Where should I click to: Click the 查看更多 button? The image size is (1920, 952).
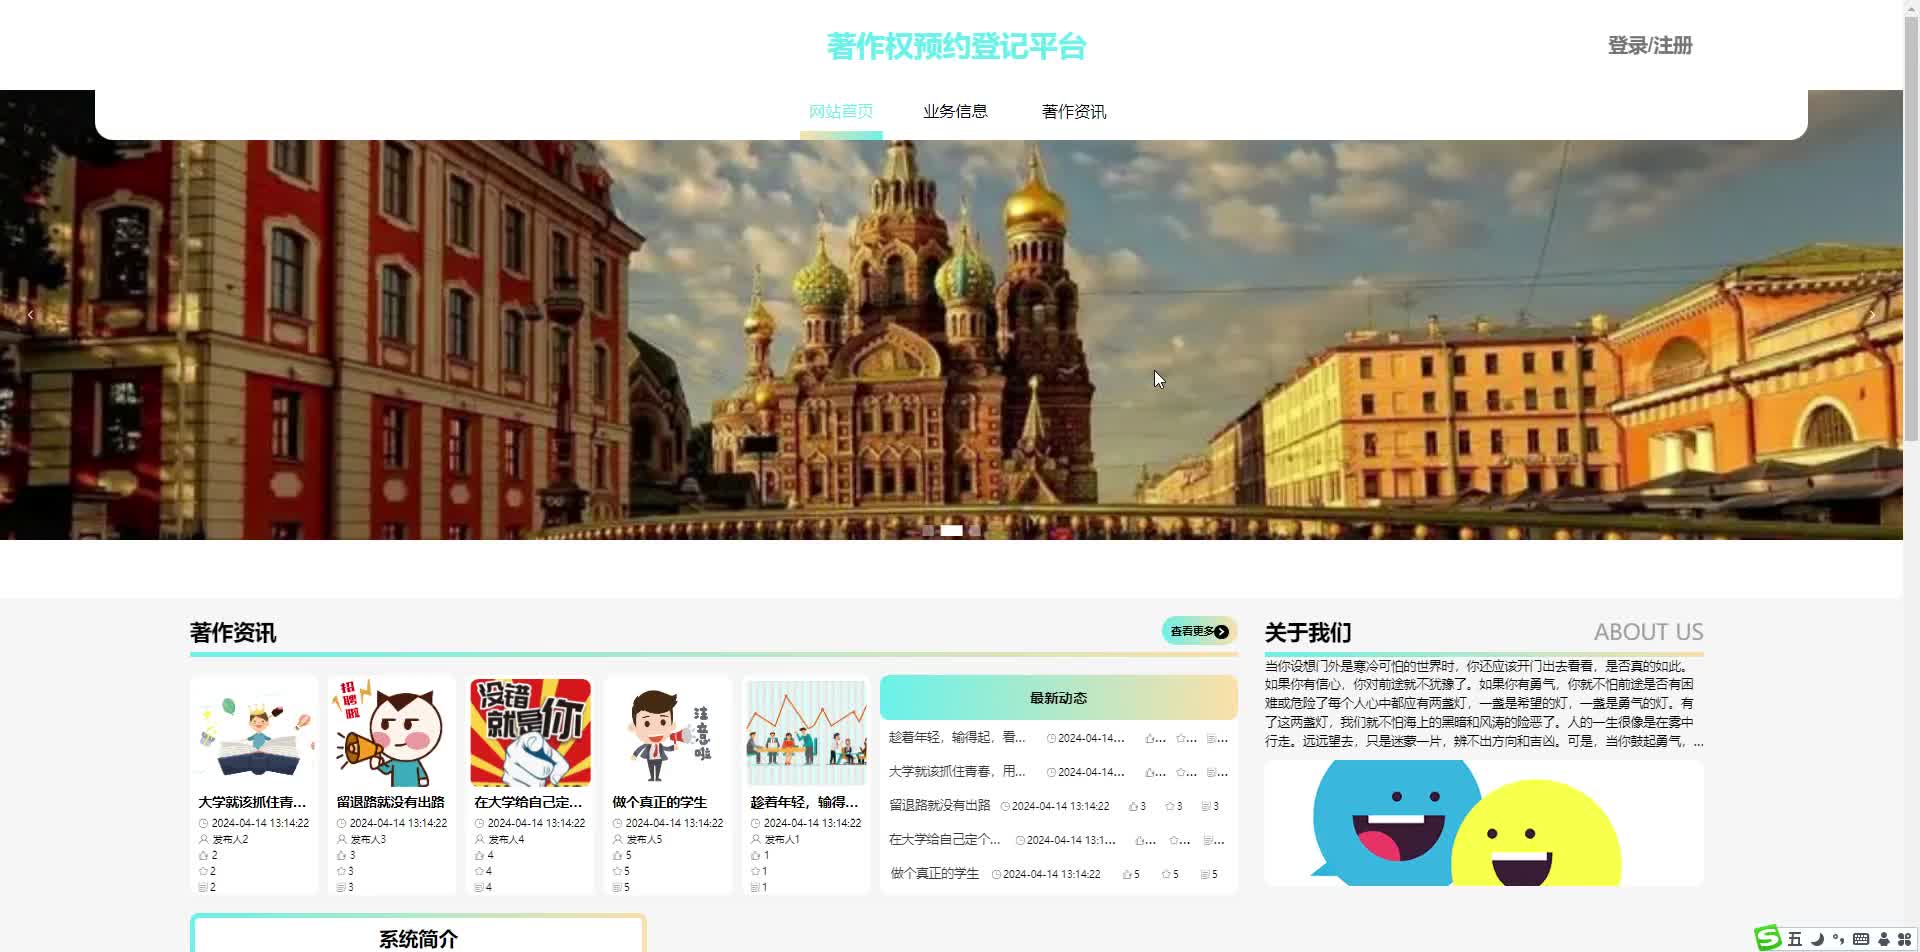click(1199, 631)
